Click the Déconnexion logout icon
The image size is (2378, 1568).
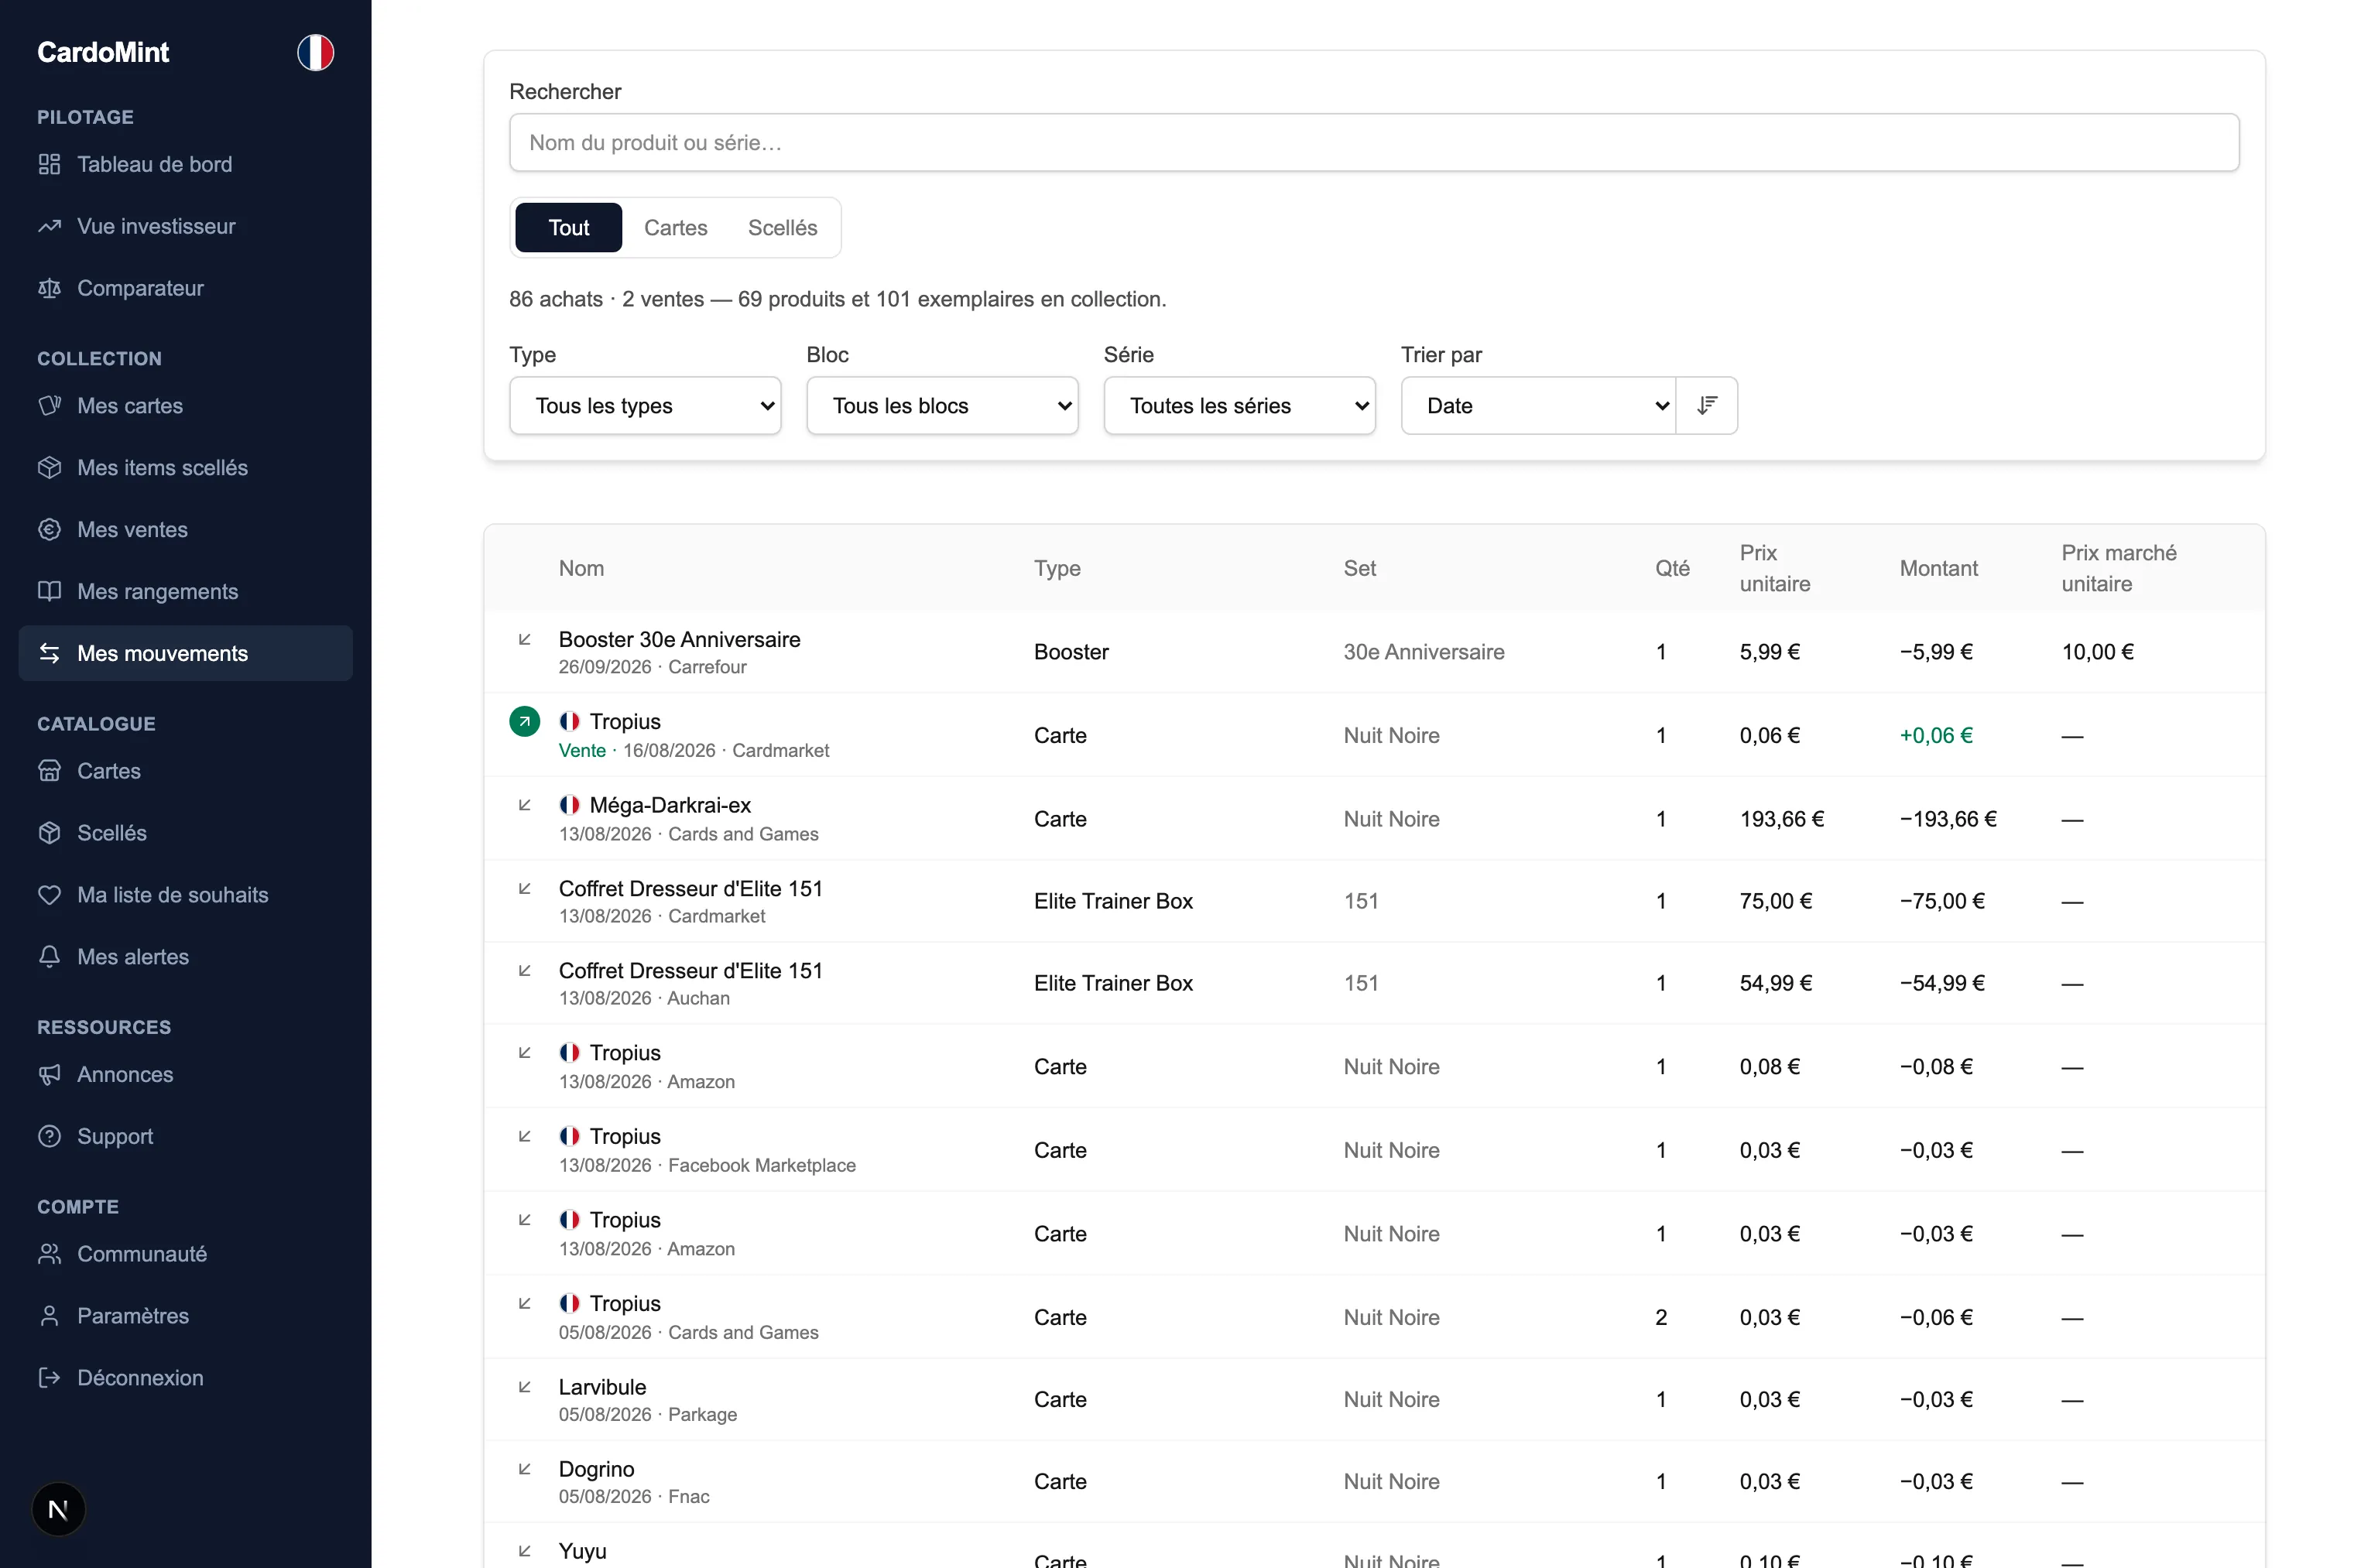49,1378
